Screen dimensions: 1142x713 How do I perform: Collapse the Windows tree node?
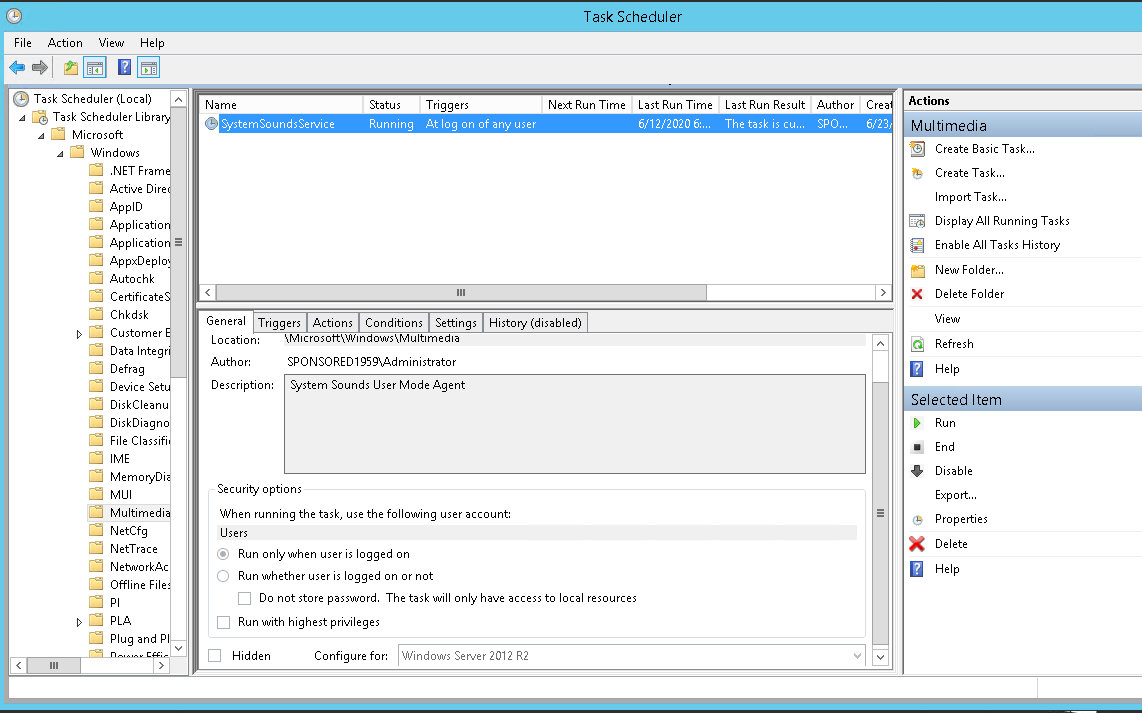point(61,153)
